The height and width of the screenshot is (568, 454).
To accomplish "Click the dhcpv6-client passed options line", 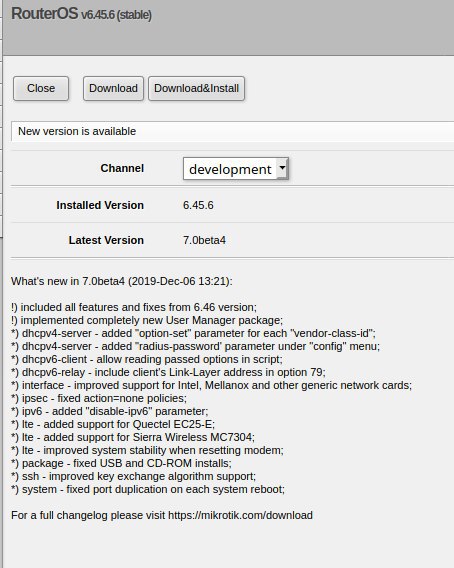I will (x=147, y=359).
